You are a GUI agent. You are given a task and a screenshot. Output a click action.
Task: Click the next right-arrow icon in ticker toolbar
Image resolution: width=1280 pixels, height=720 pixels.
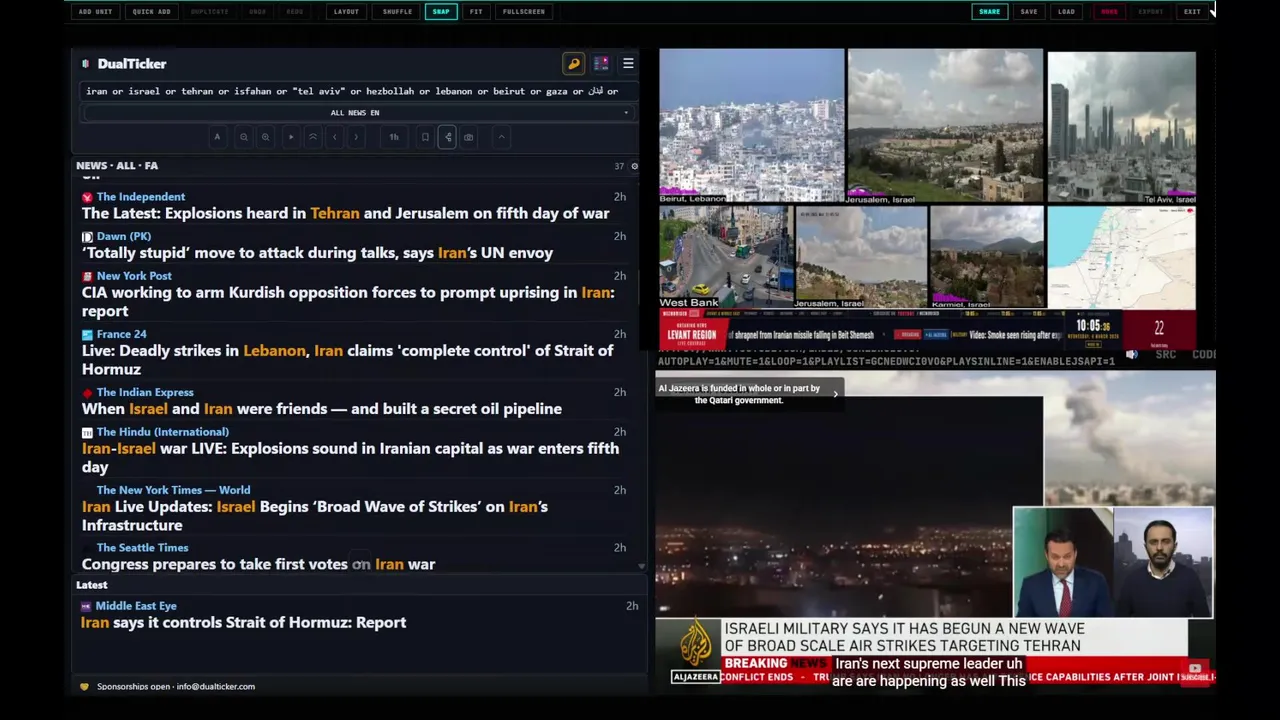point(356,137)
